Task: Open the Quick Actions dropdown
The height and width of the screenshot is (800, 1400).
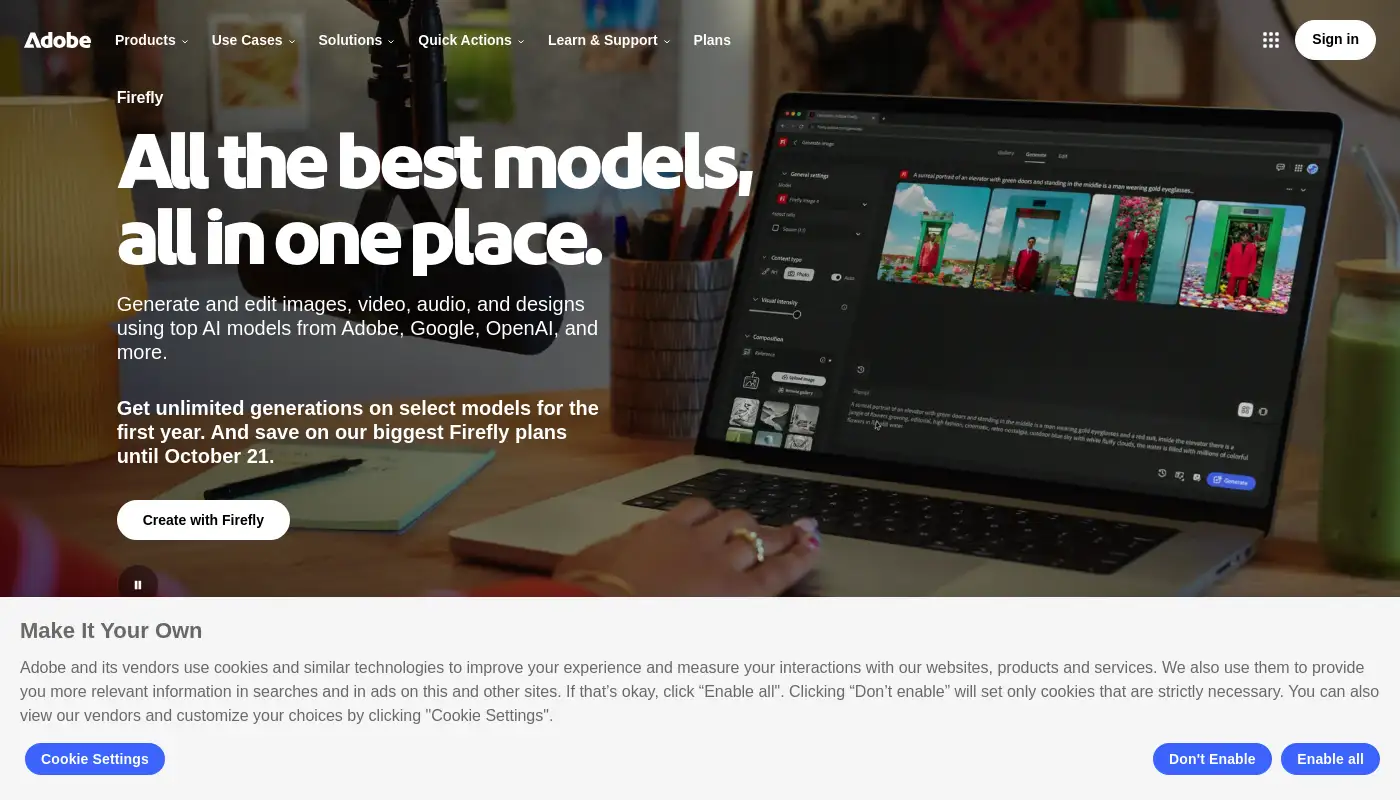Action: coord(471,40)
